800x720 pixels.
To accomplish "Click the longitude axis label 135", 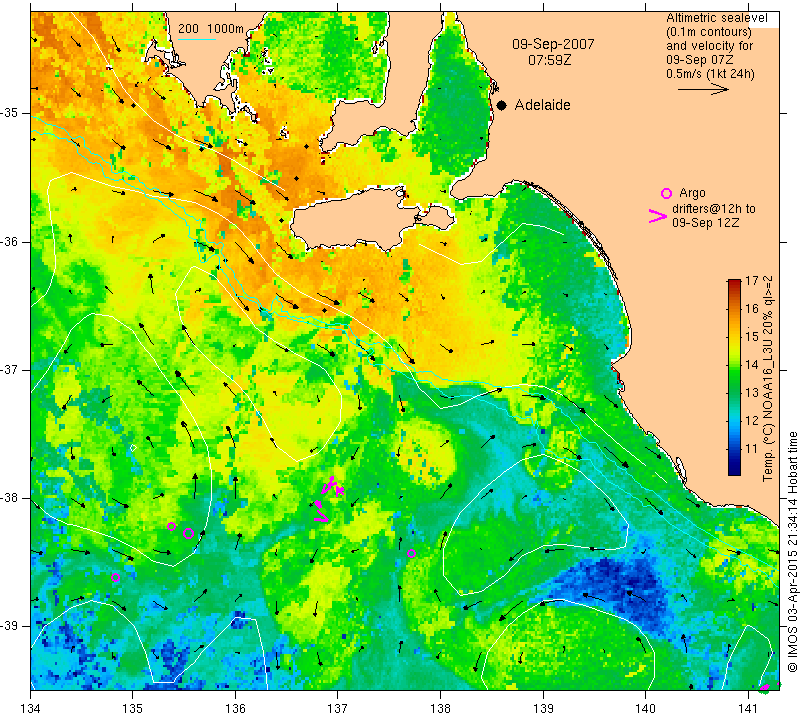I will point(133,709).
